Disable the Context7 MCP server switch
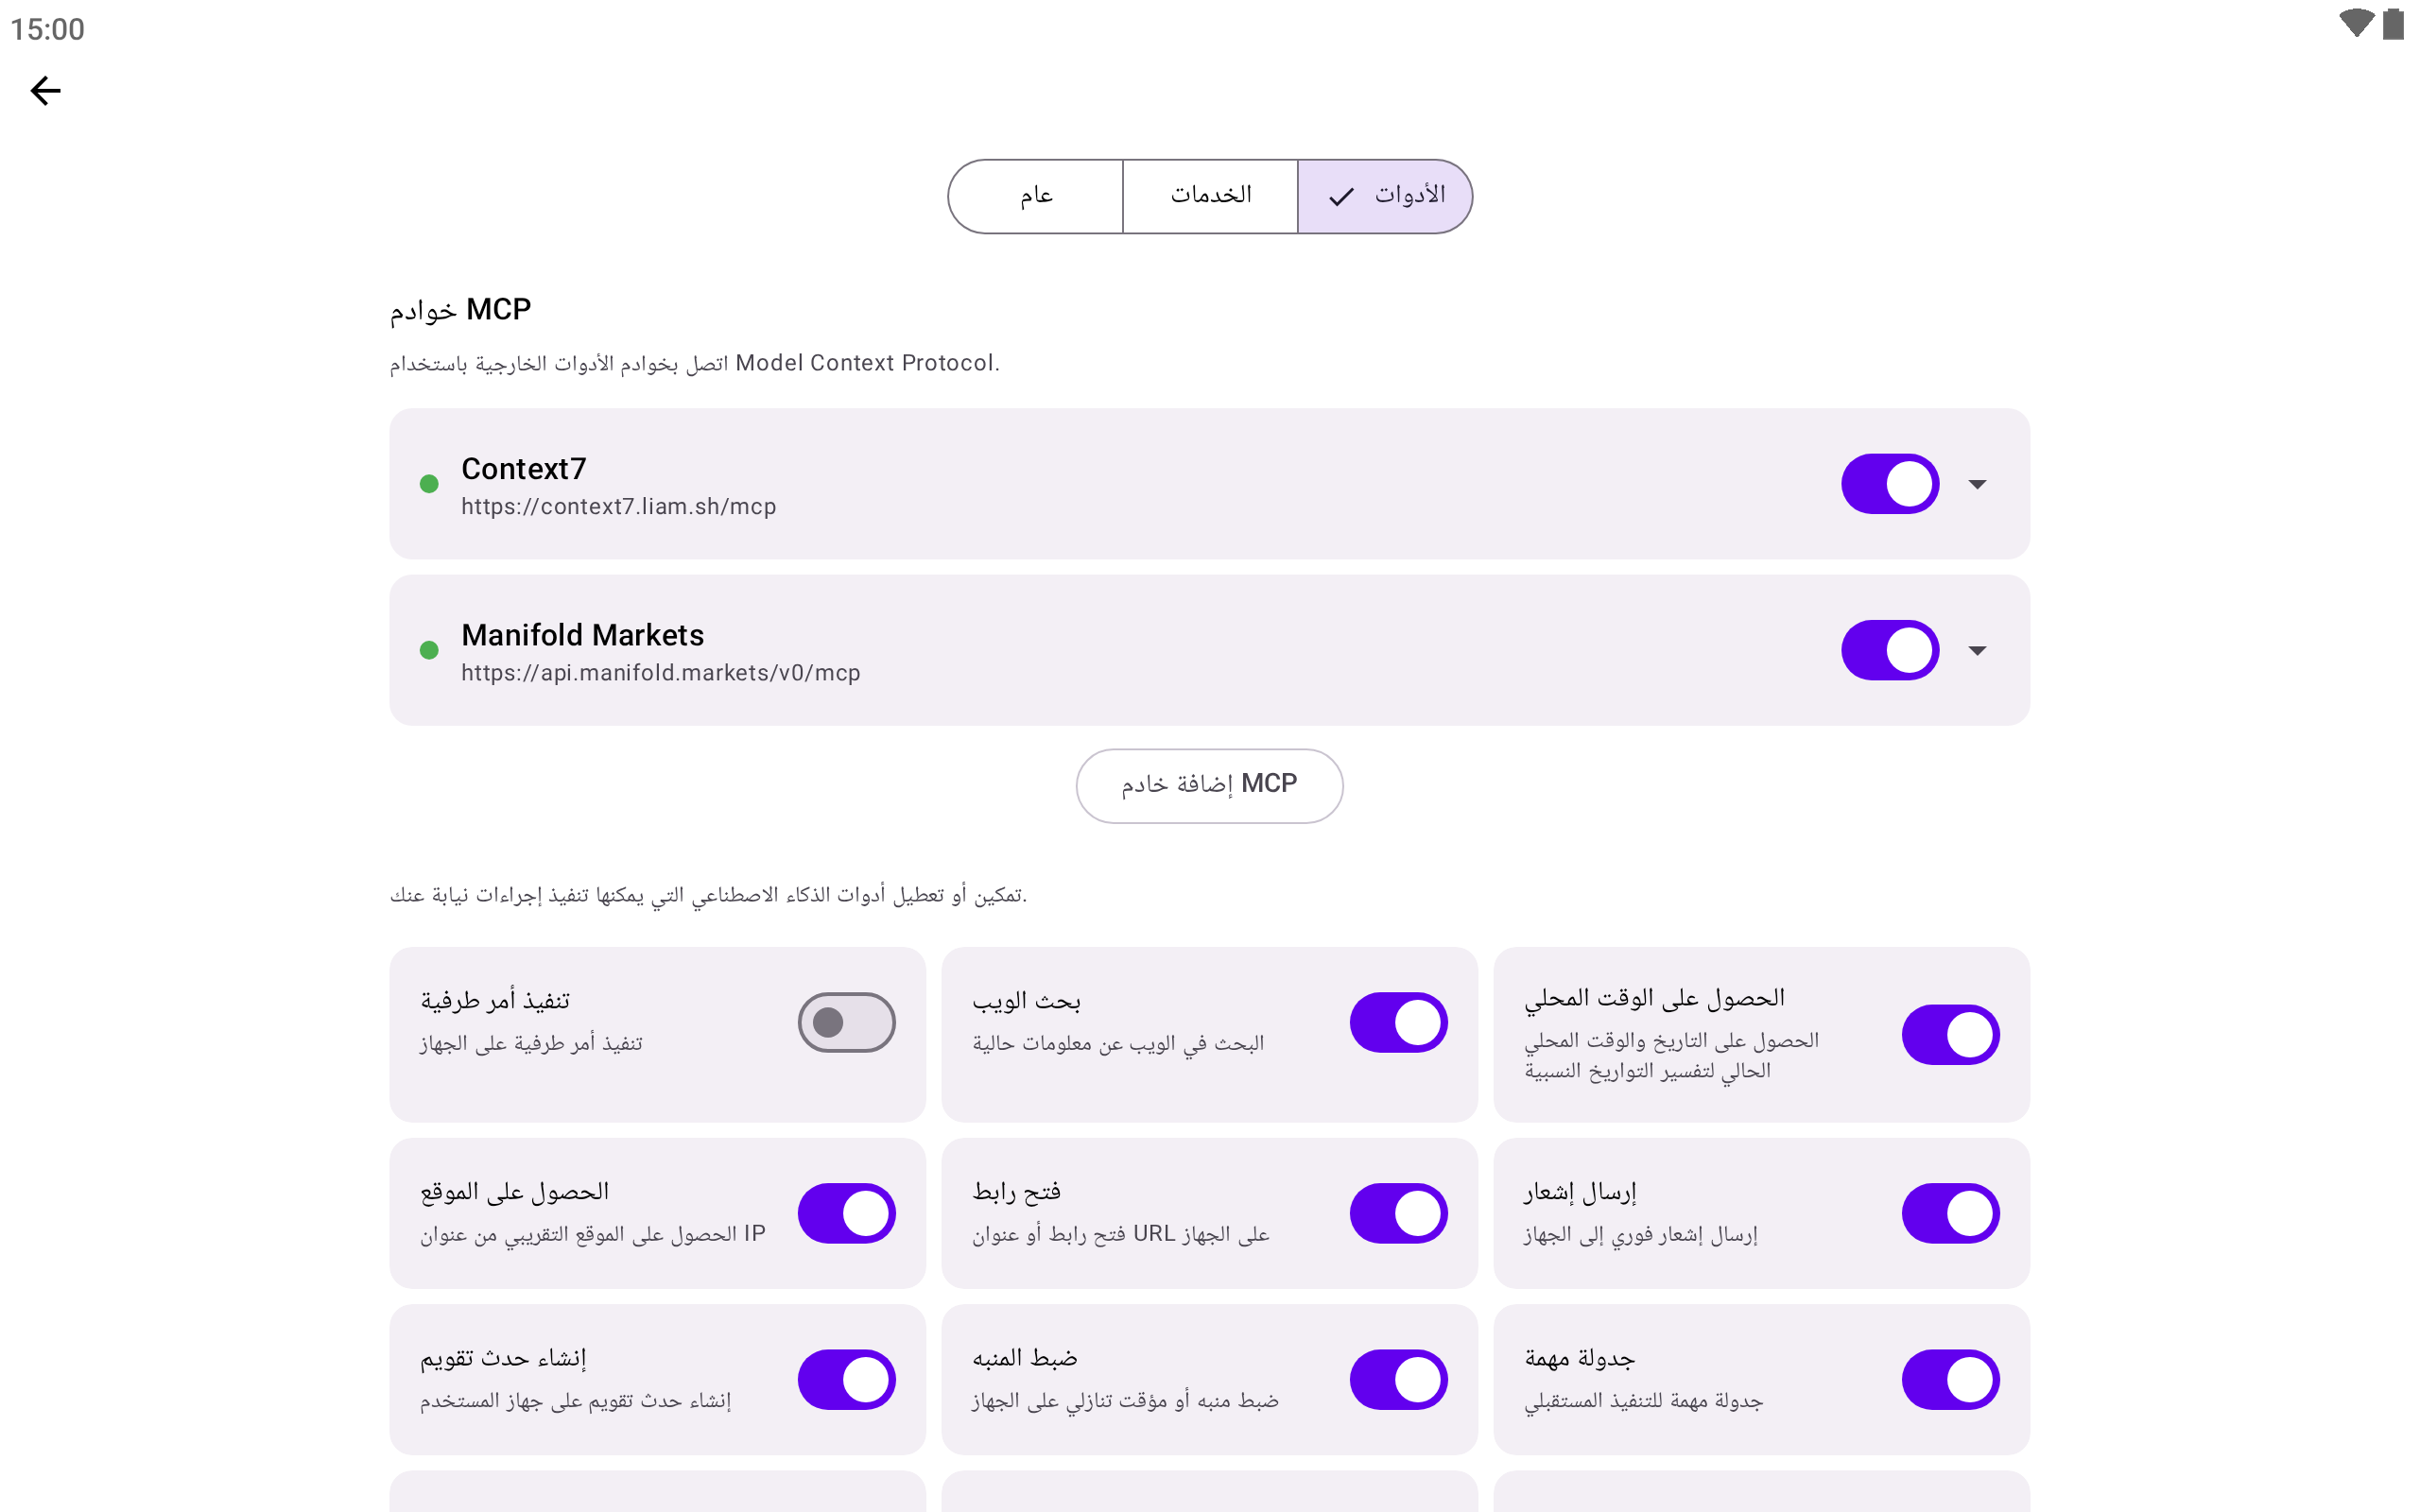Screen dimensions: 2420x1512 pos(1889,484)
